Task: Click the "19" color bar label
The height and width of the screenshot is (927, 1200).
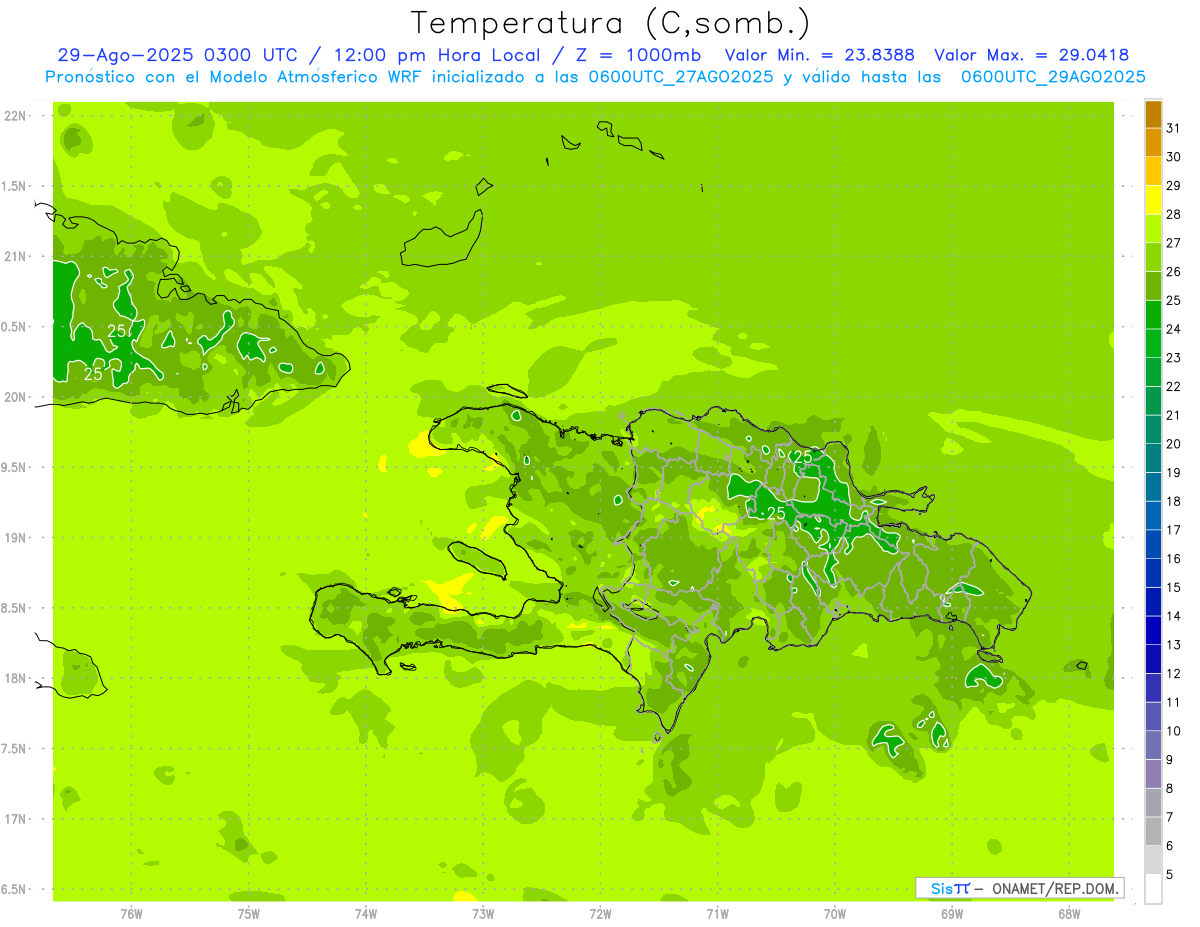Action: (x=1173, y=473)
